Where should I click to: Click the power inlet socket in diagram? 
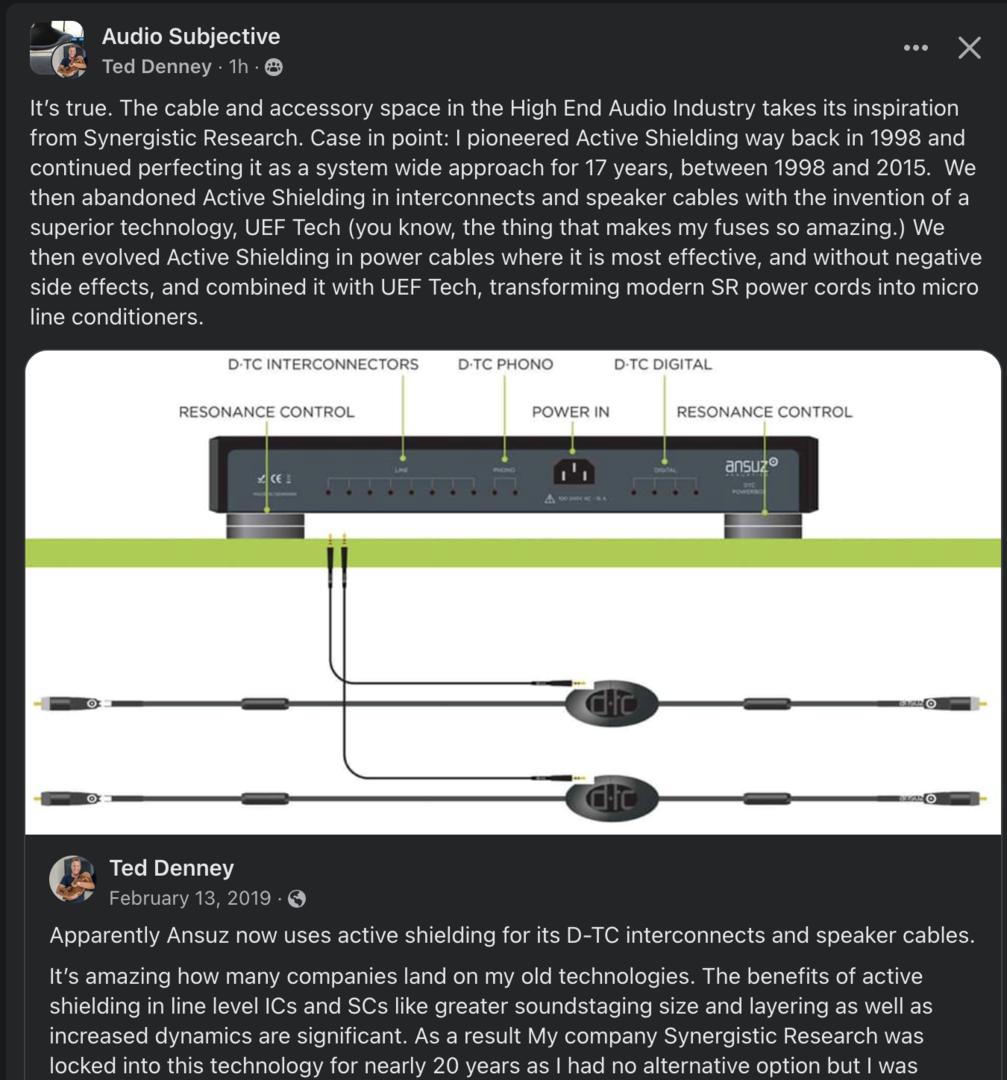[572, 471]
